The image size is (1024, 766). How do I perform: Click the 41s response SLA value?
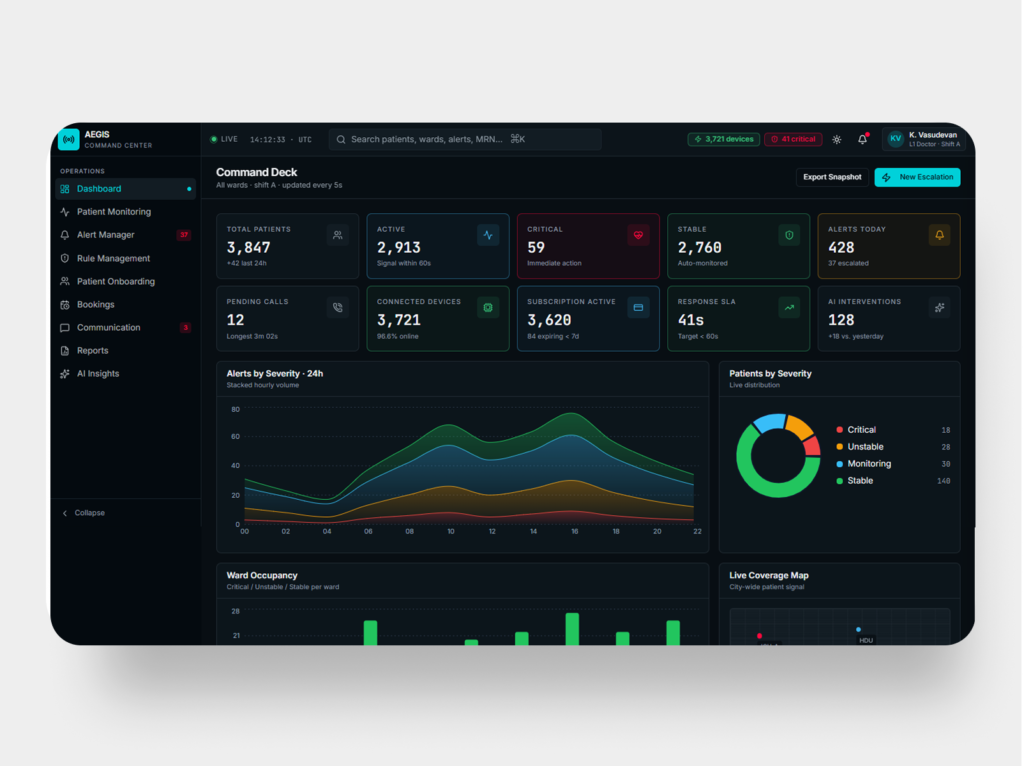(x=690, y=321)
